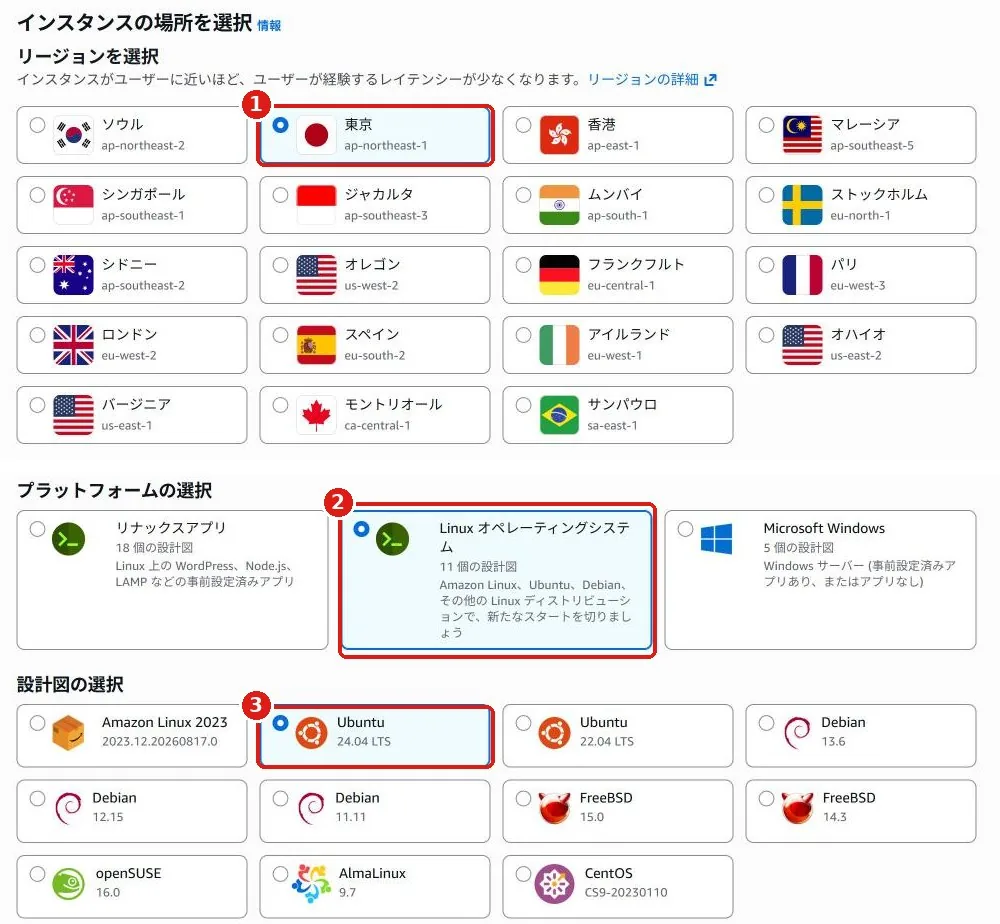
Task: Click the UK flag for London
Action: coord(73,345)
